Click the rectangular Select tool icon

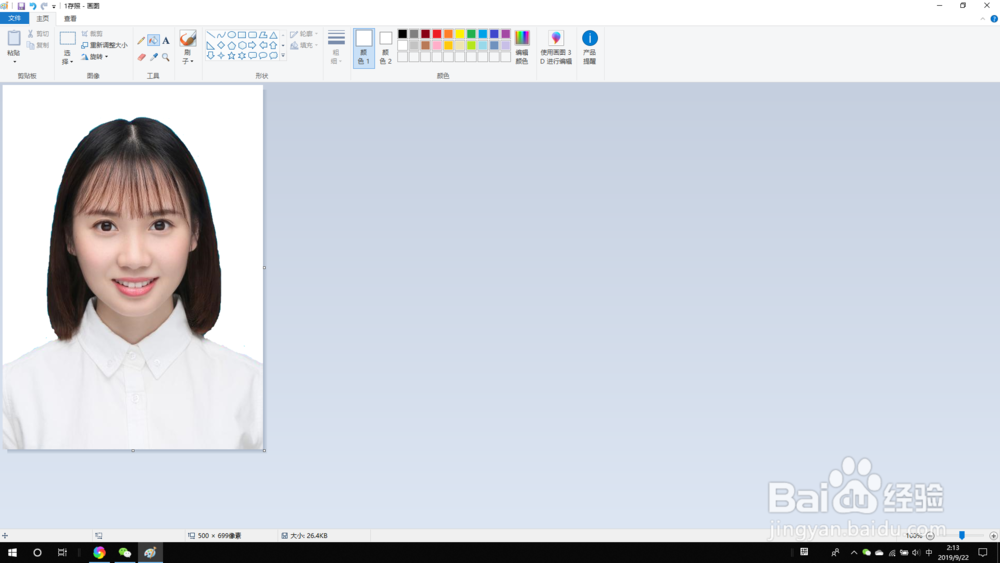pyautogui.click(x=68, y=39)
